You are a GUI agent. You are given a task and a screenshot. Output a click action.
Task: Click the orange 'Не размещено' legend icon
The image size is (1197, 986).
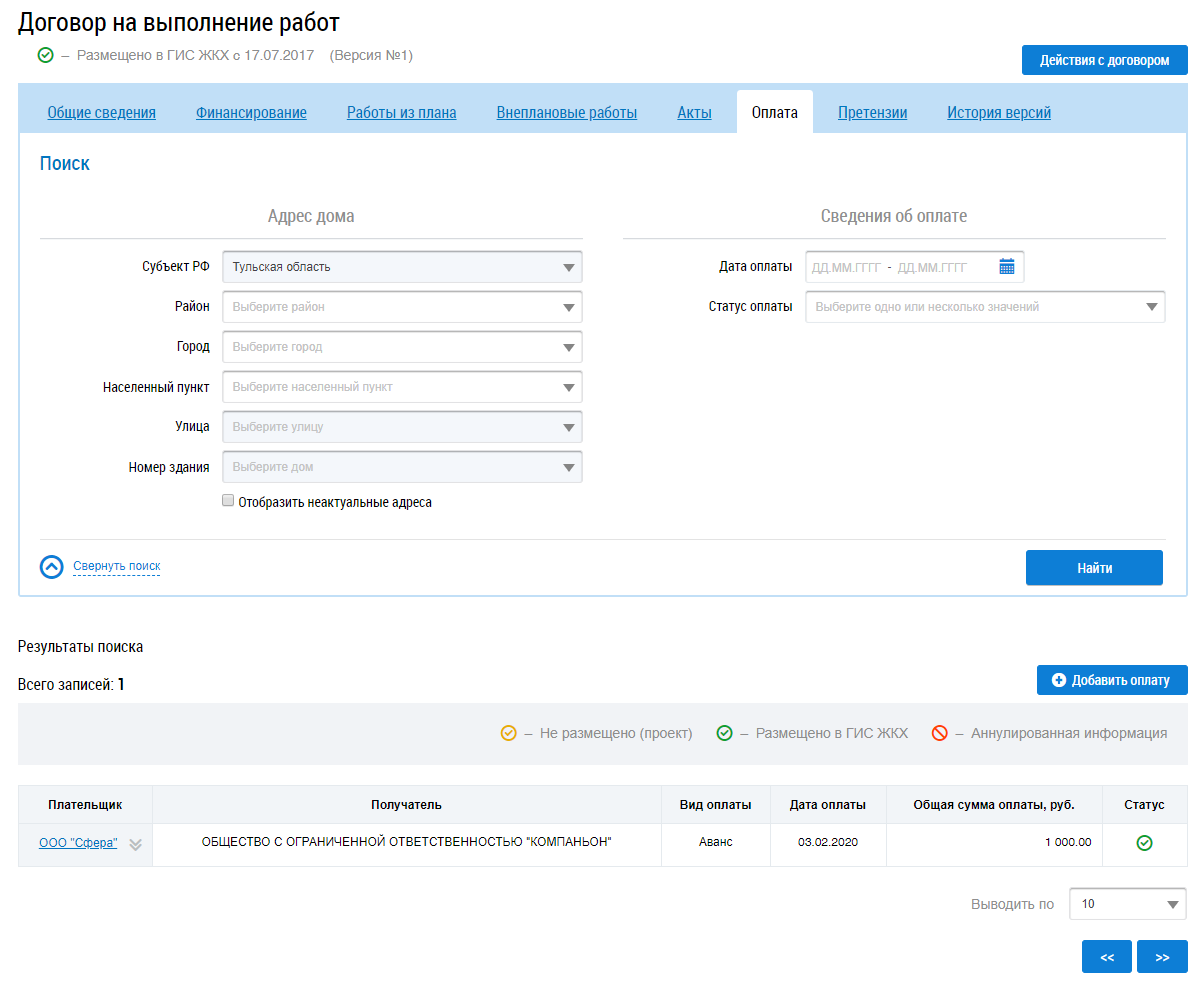click(x=508, y=733)
